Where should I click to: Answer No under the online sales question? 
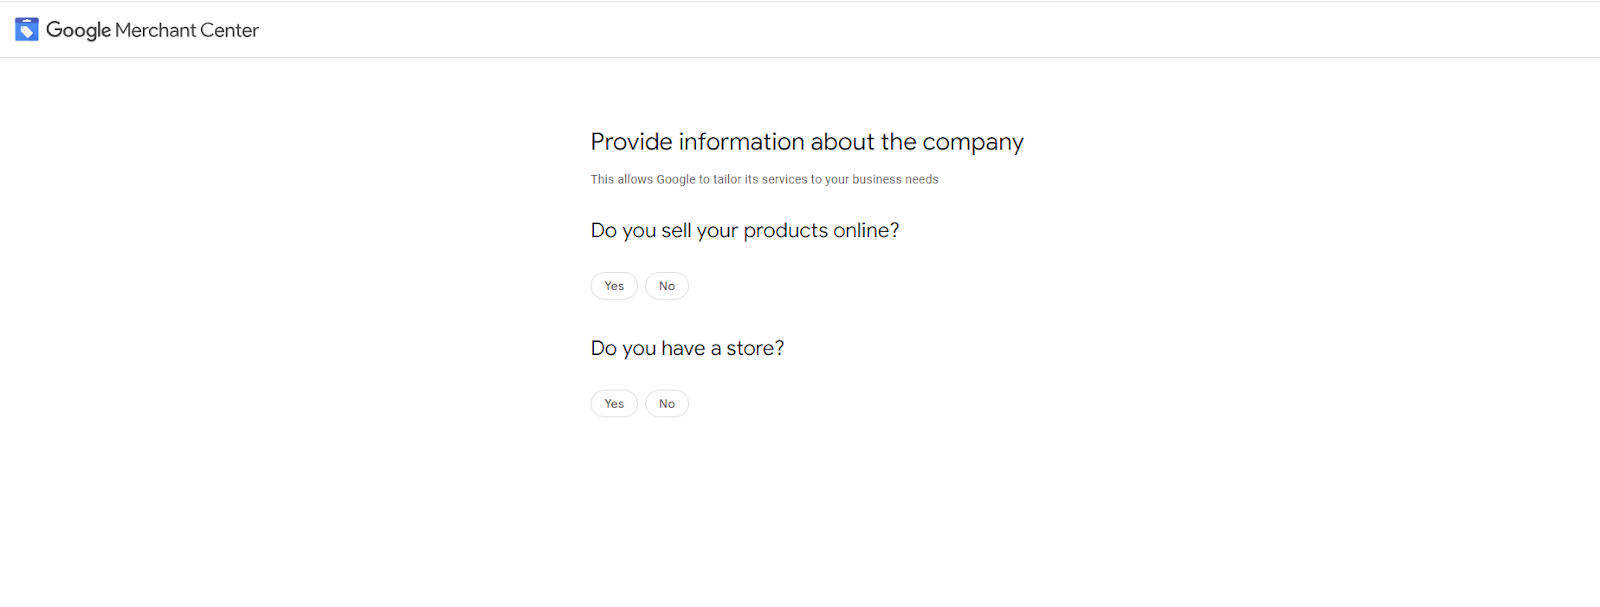667,286
